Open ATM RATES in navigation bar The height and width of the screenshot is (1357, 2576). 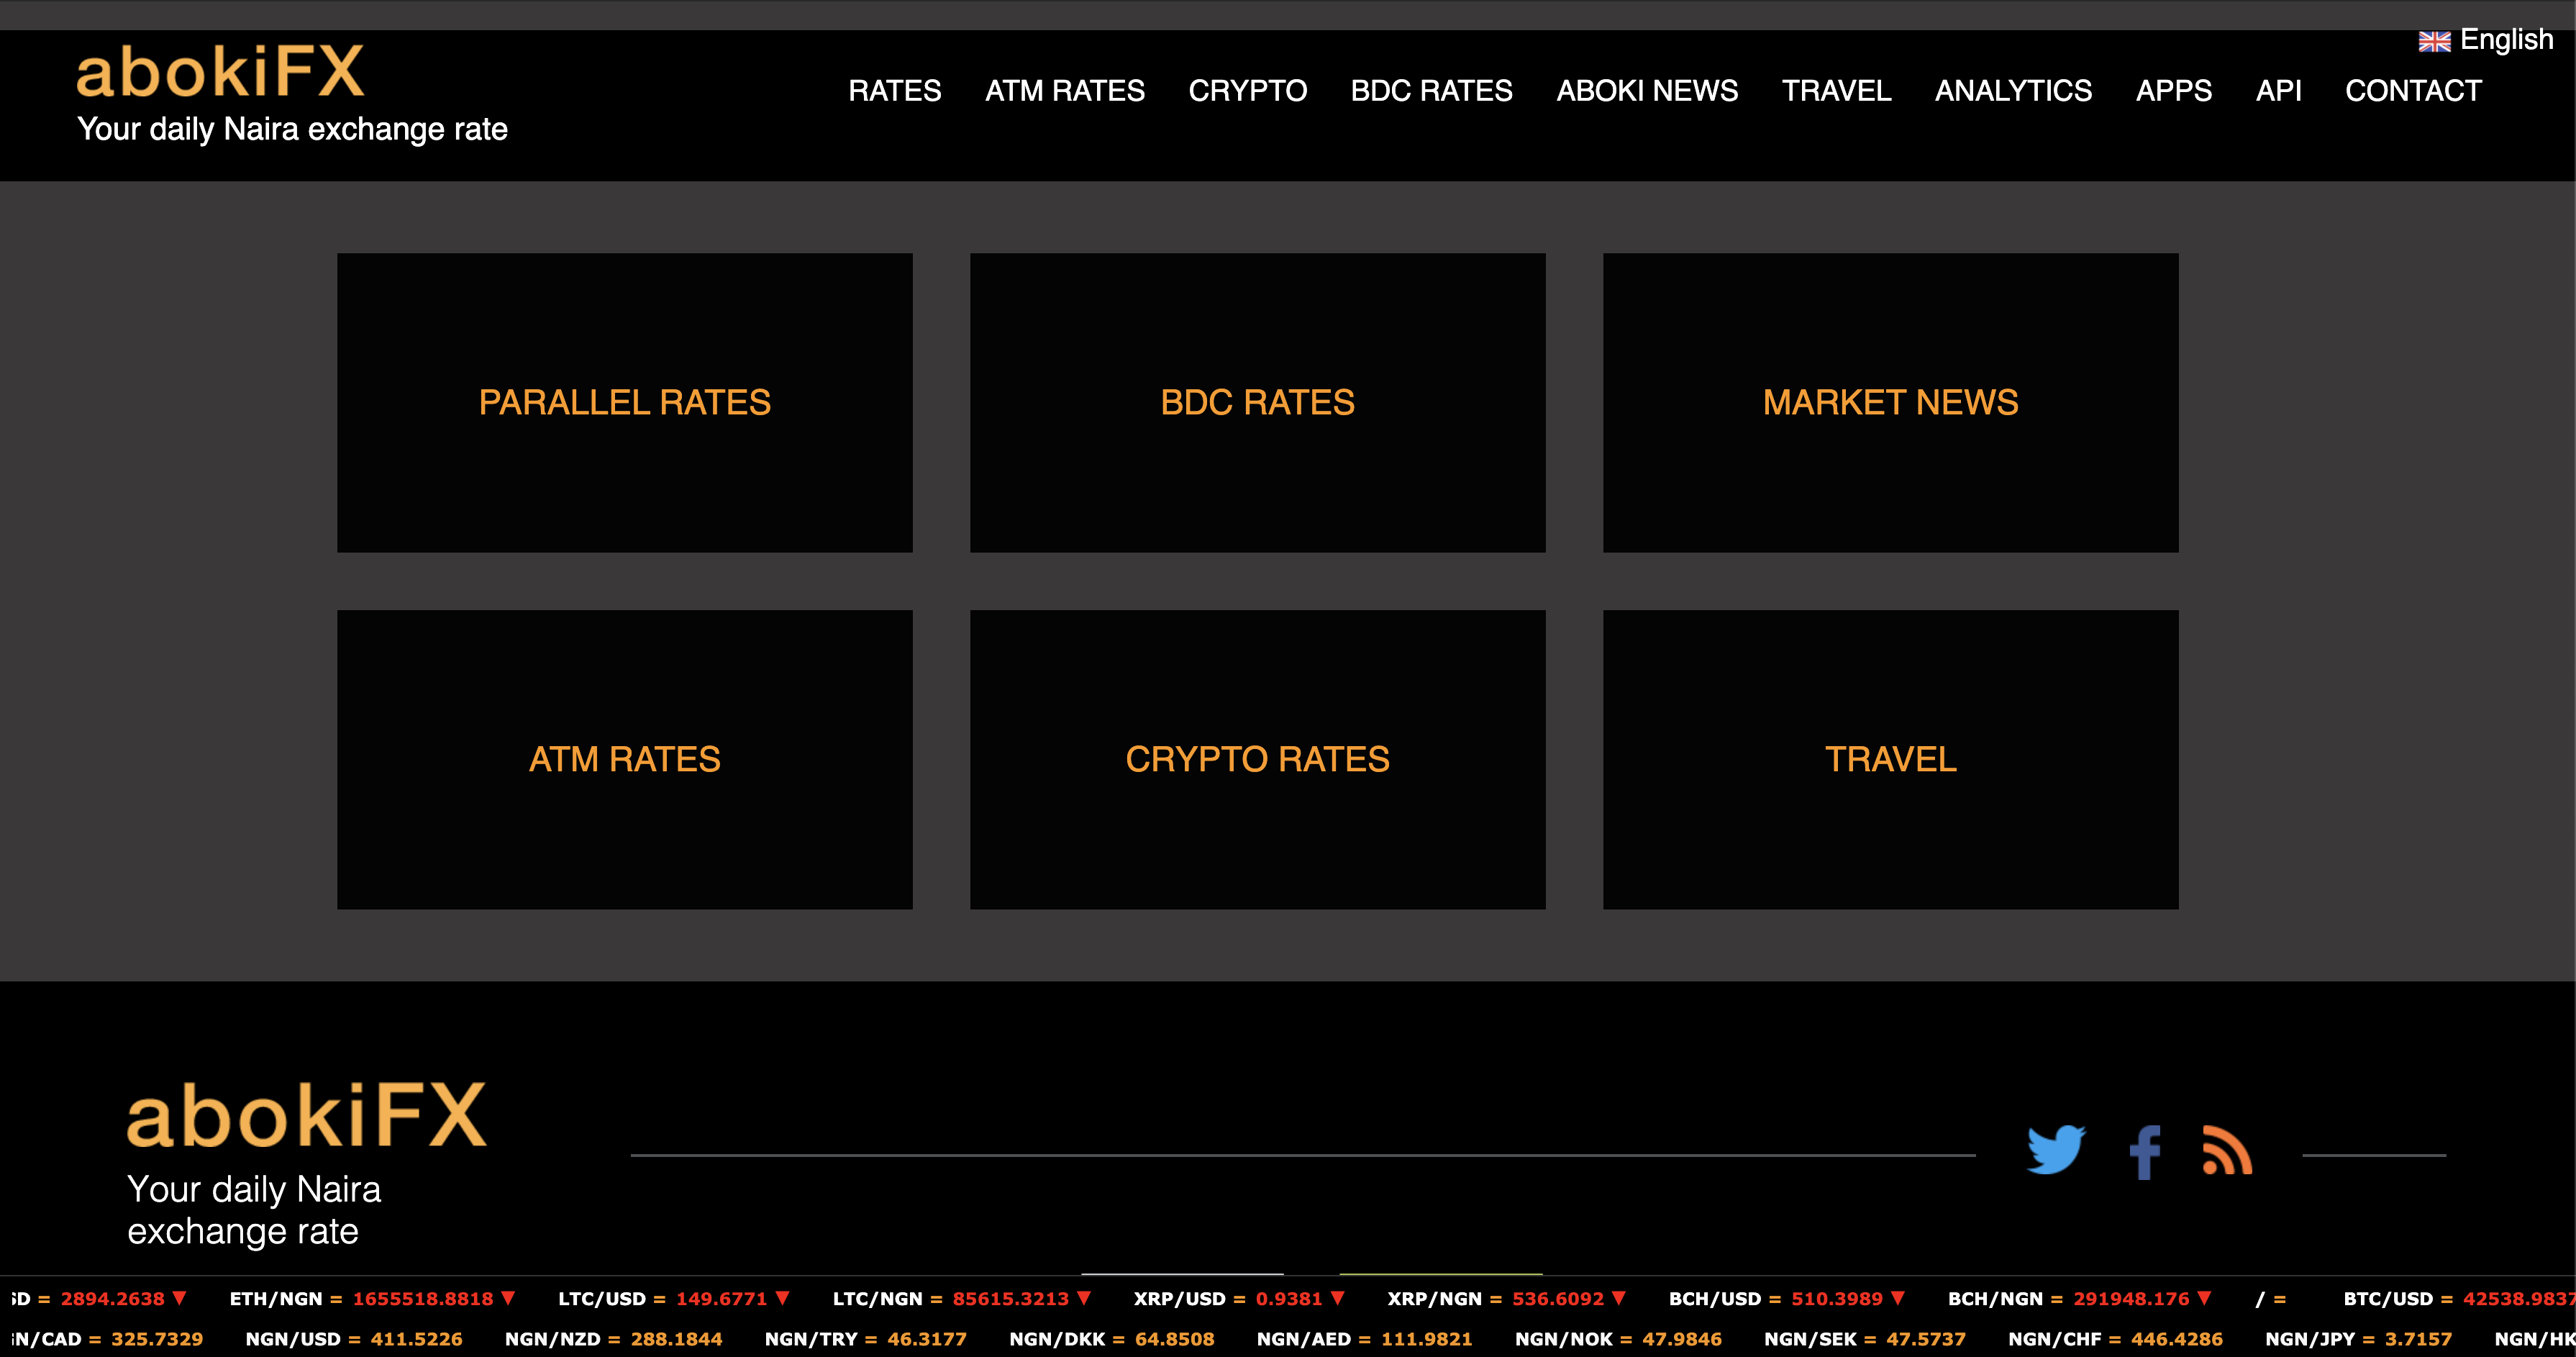pyautogui.click(x=1064, y=91)
